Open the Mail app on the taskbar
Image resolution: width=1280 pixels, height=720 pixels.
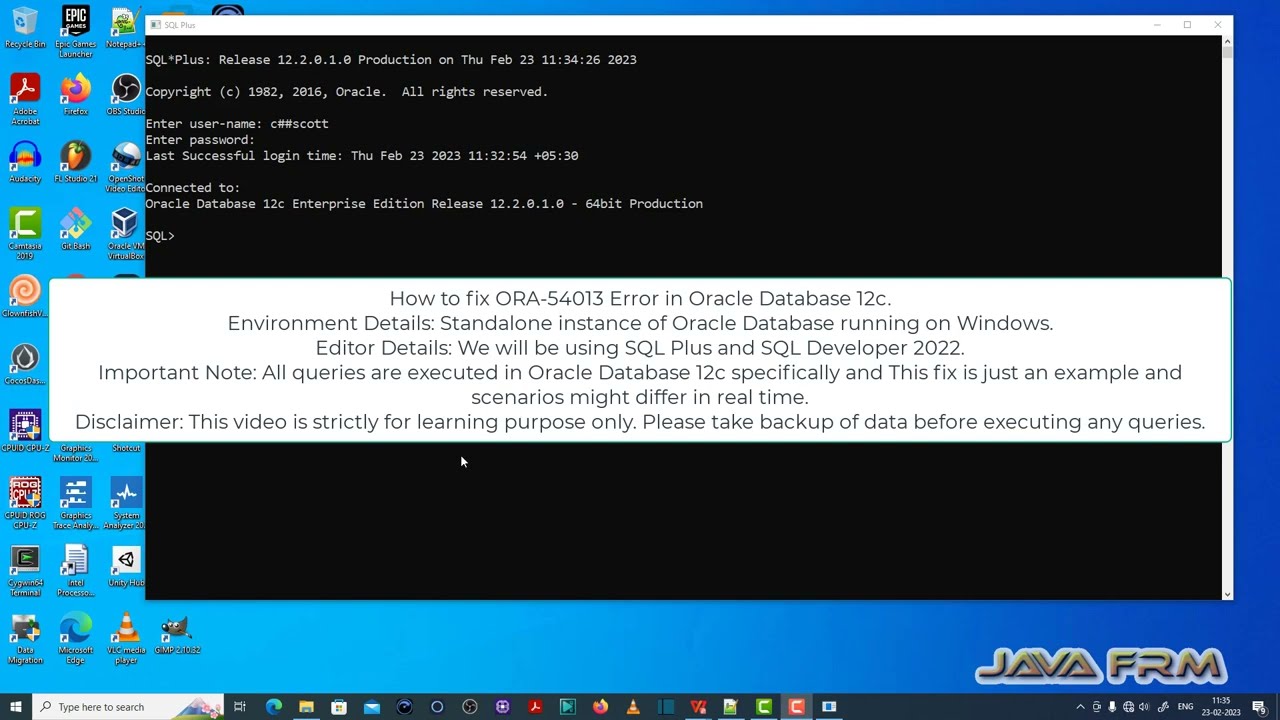click(x=372, y=707)
